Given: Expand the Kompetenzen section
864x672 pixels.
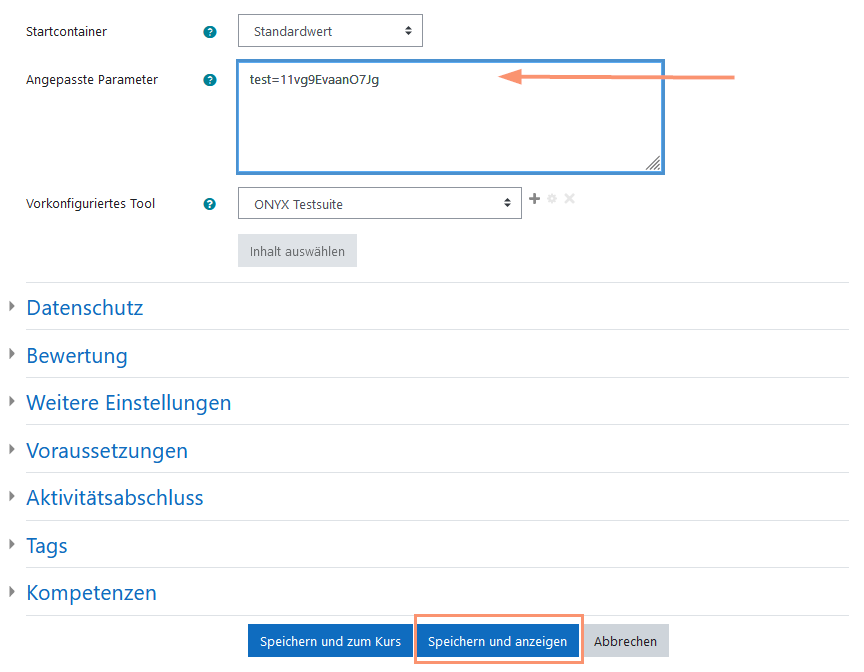Looking at the screenshot, I should tap(91, 592).
